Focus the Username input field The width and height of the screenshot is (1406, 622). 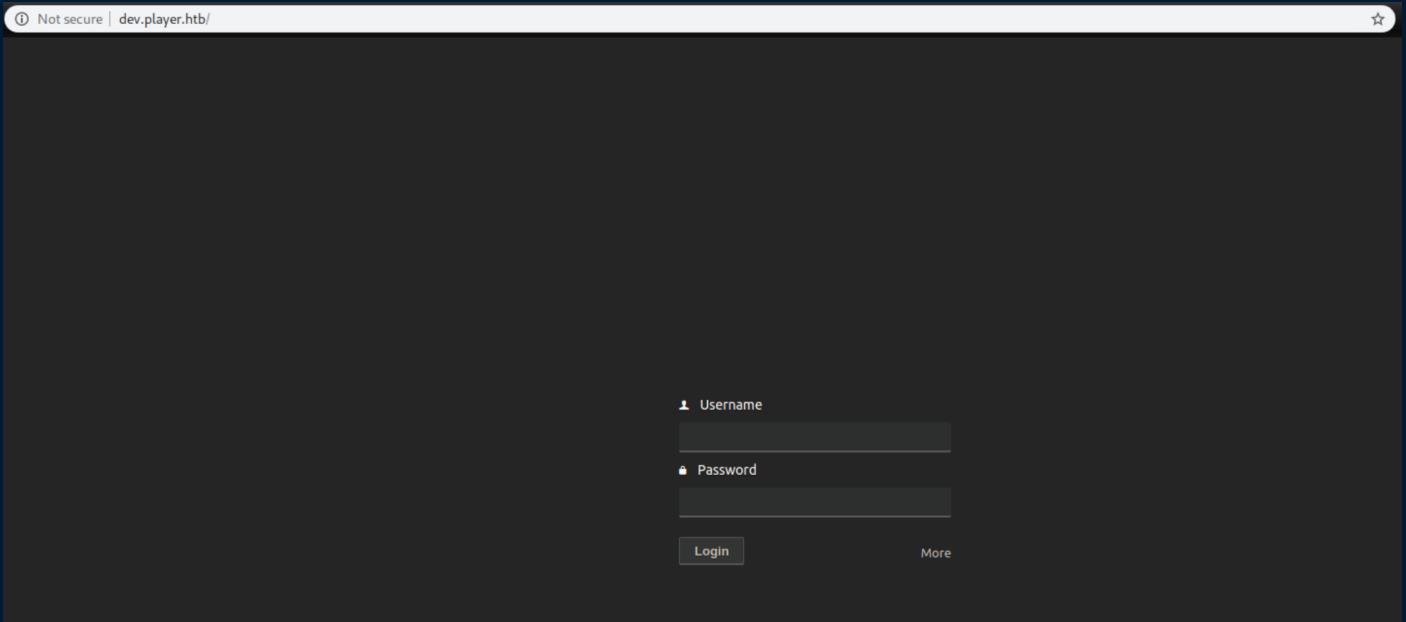(814, 437)
